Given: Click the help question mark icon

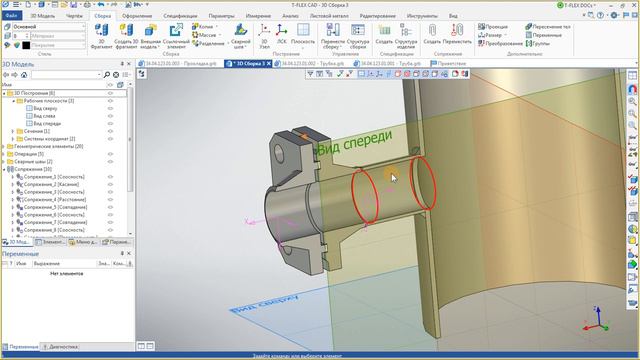Looking at the screenshot, I should coord(600,16).
